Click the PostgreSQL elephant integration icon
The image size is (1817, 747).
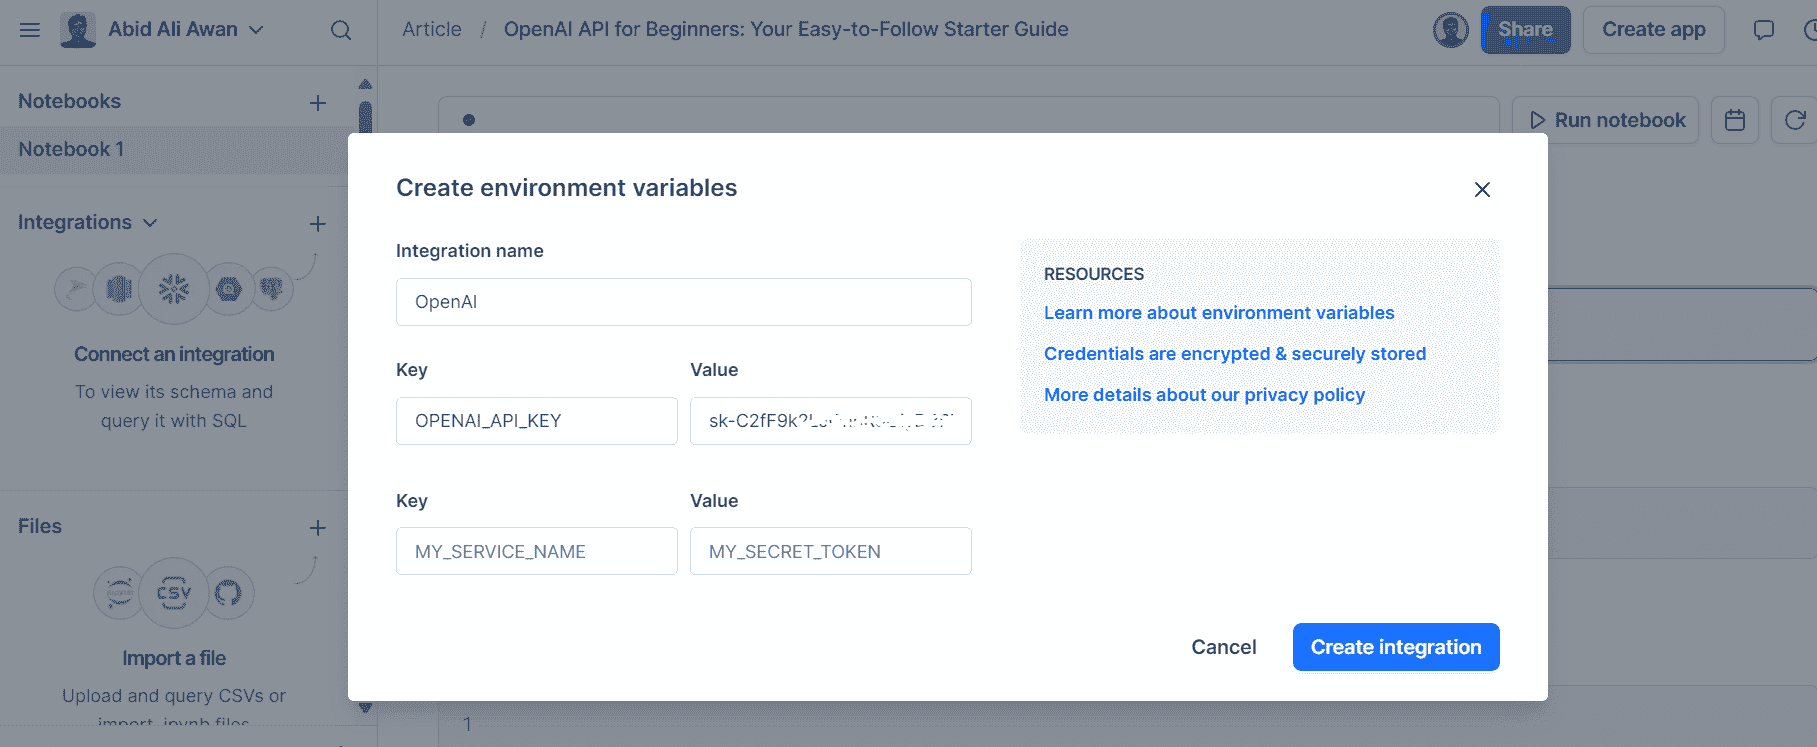(272, 289)
